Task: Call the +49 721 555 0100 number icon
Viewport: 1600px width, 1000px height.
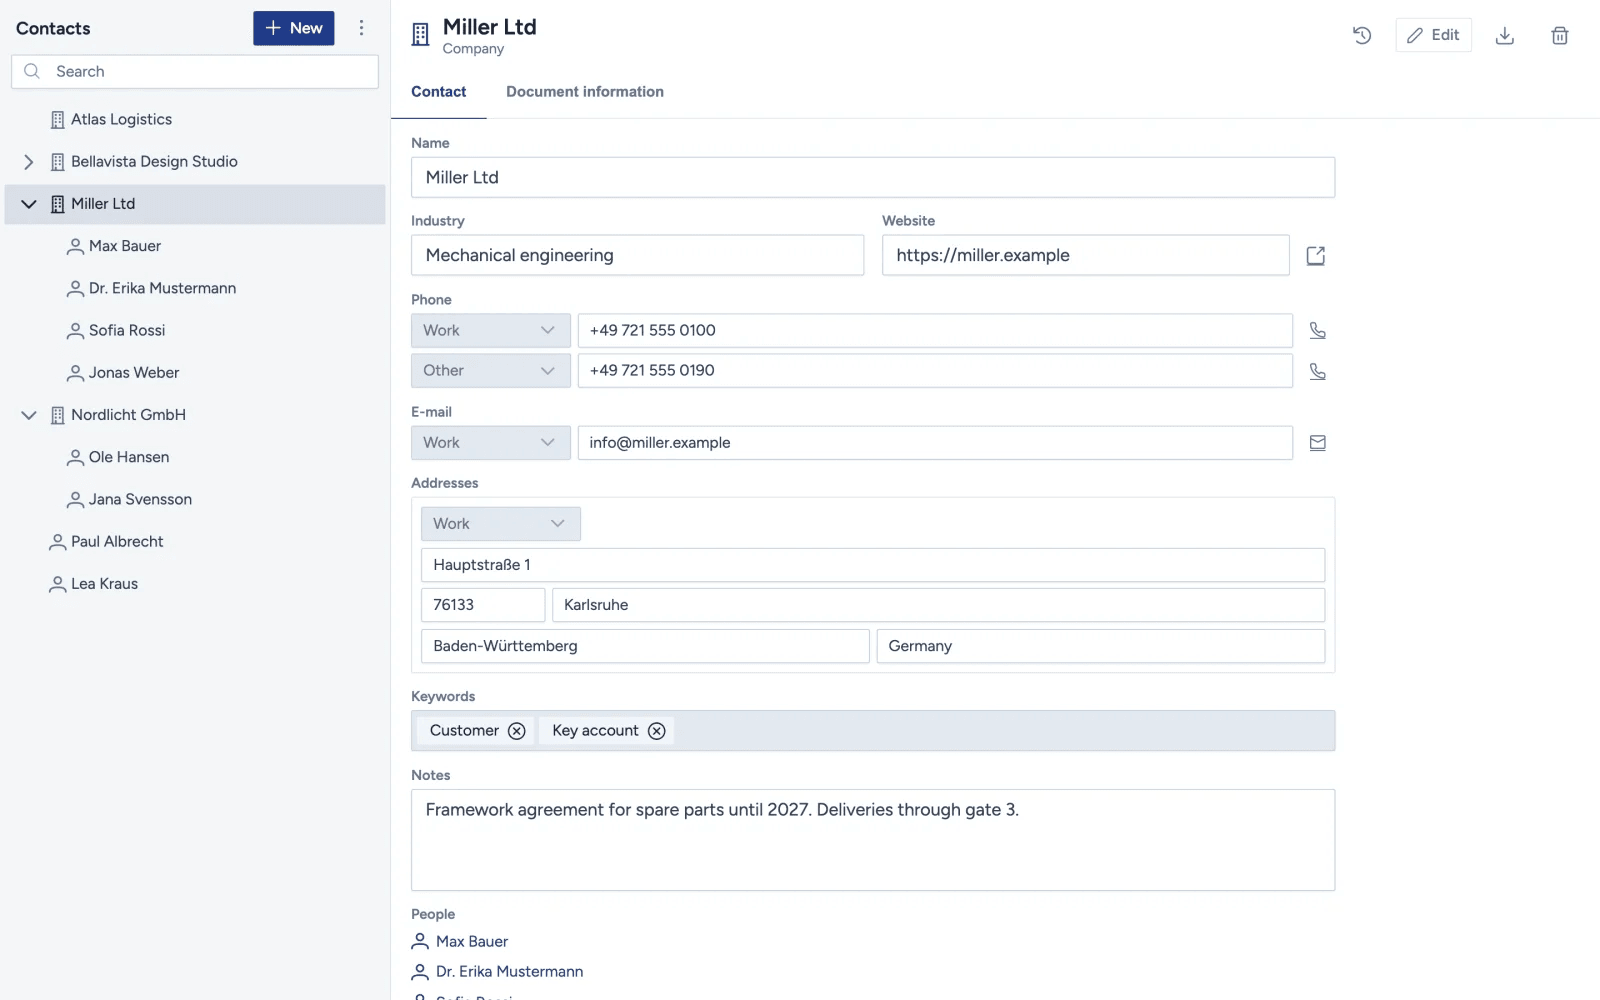Action: pos(1318,331)
